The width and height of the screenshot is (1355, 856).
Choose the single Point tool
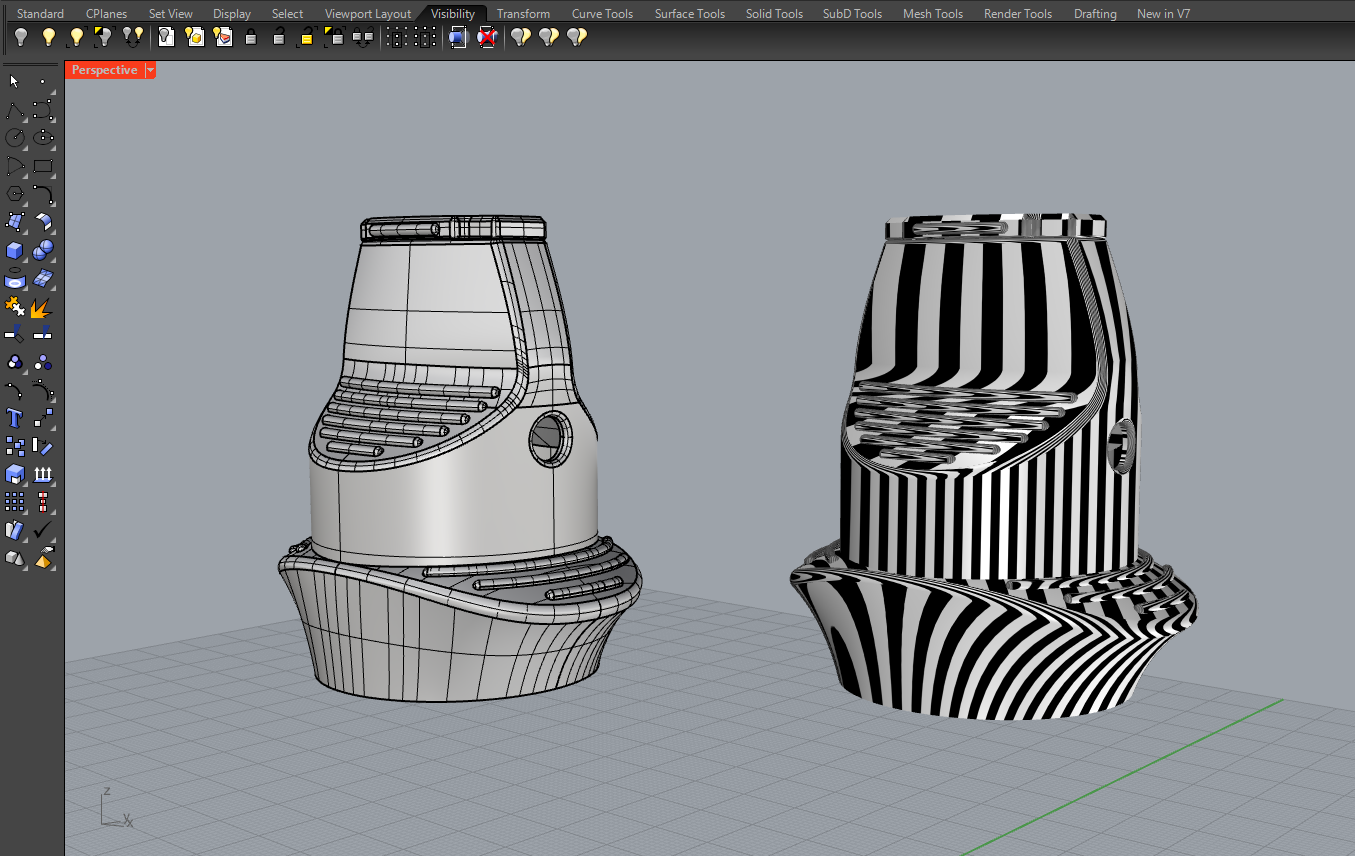pos(43,81)
